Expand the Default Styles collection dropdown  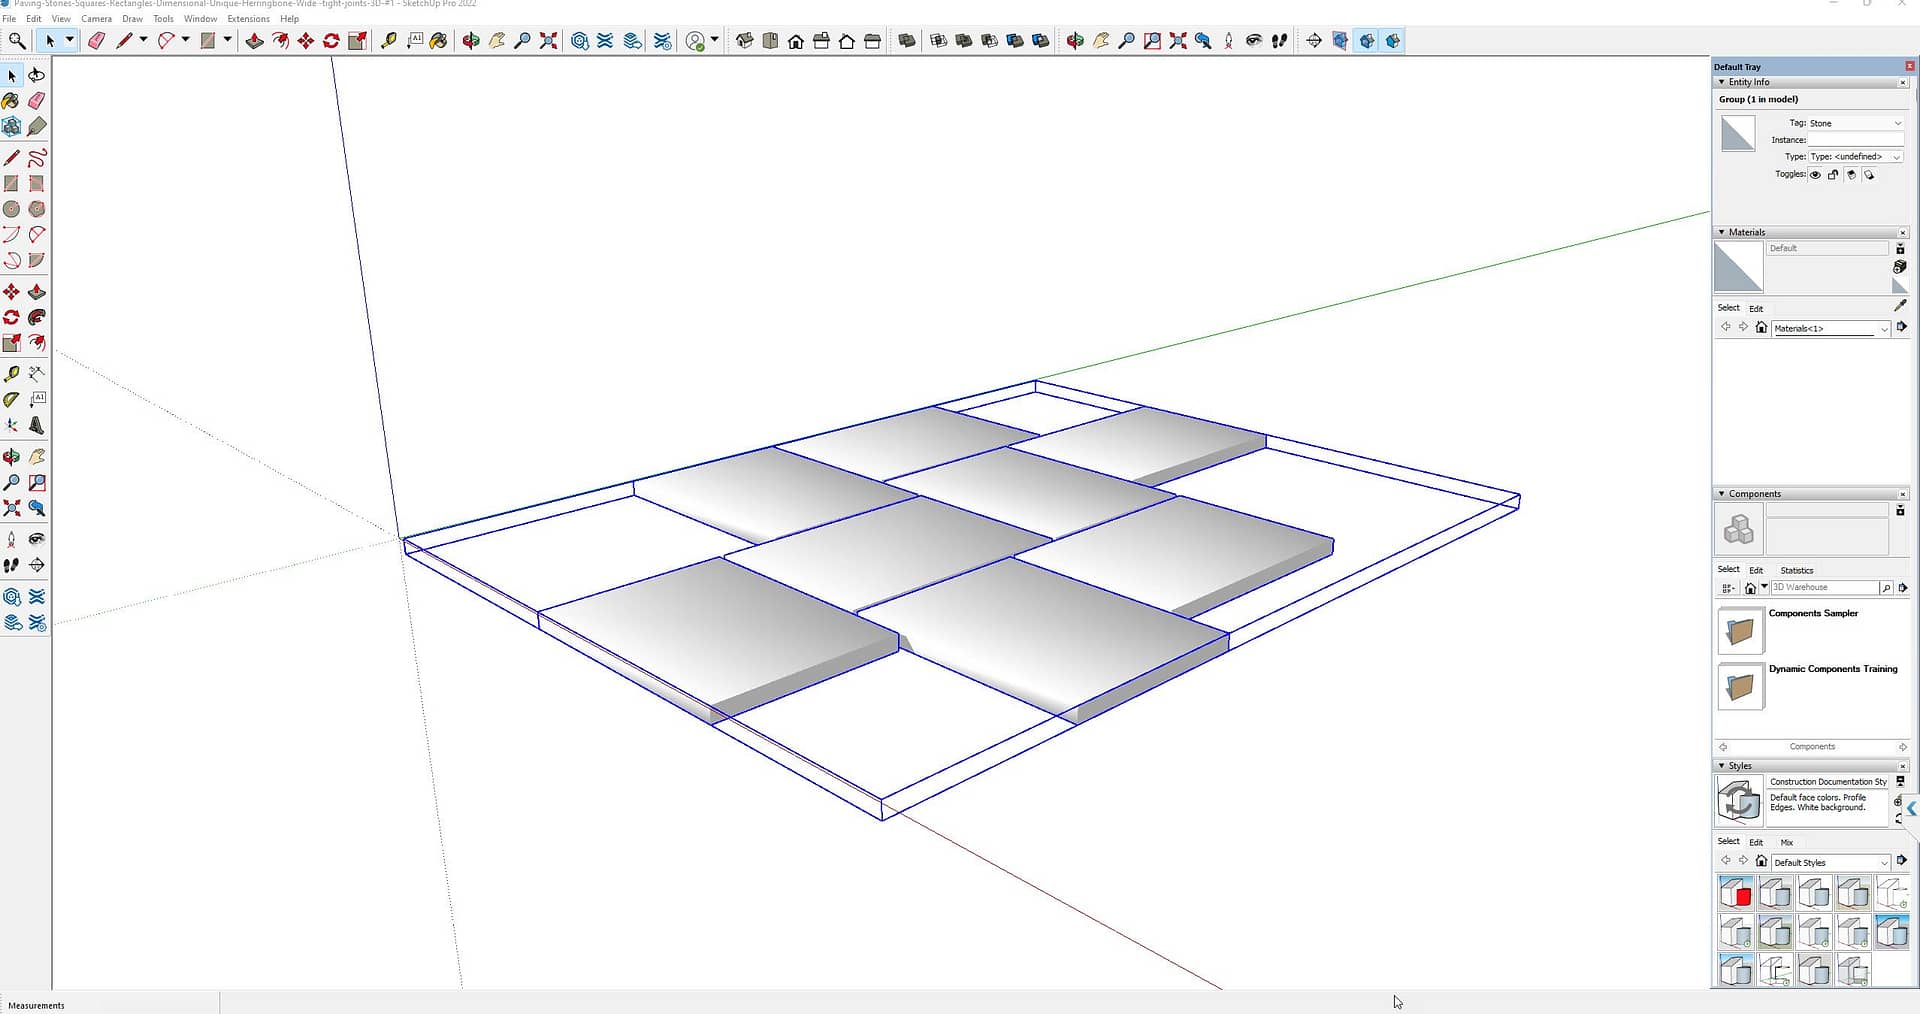point(1883,862)
